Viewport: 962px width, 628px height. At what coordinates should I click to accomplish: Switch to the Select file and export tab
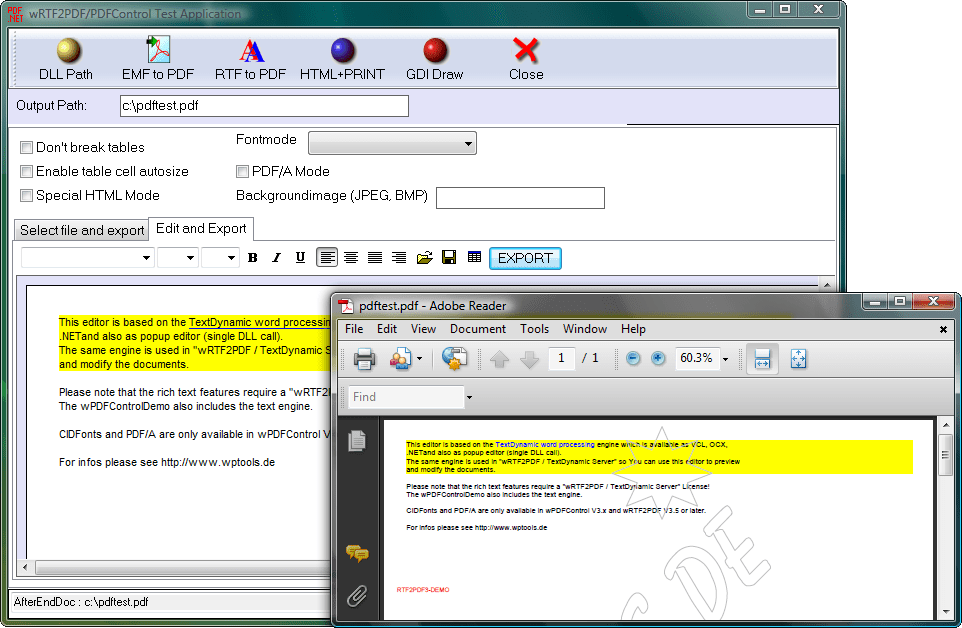(x=82, y=230)
